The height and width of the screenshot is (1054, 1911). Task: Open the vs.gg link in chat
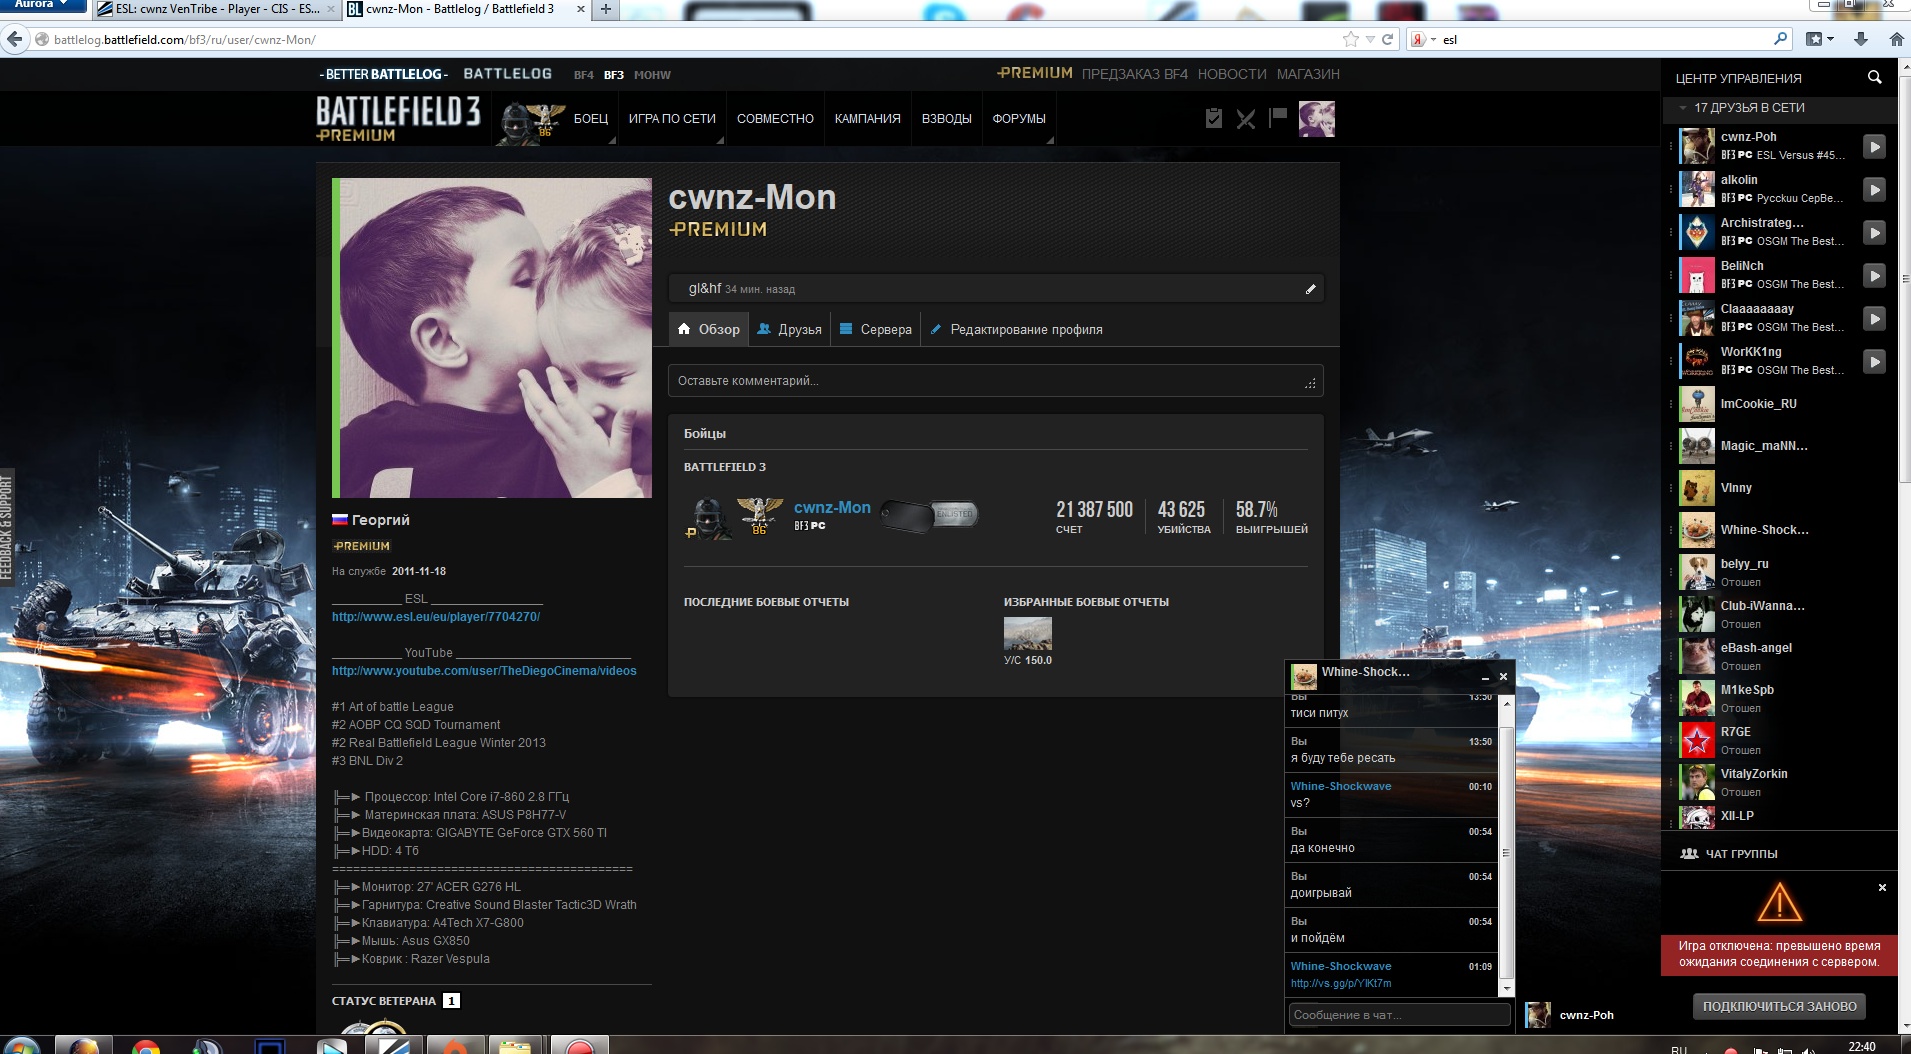pos(1341,984)
